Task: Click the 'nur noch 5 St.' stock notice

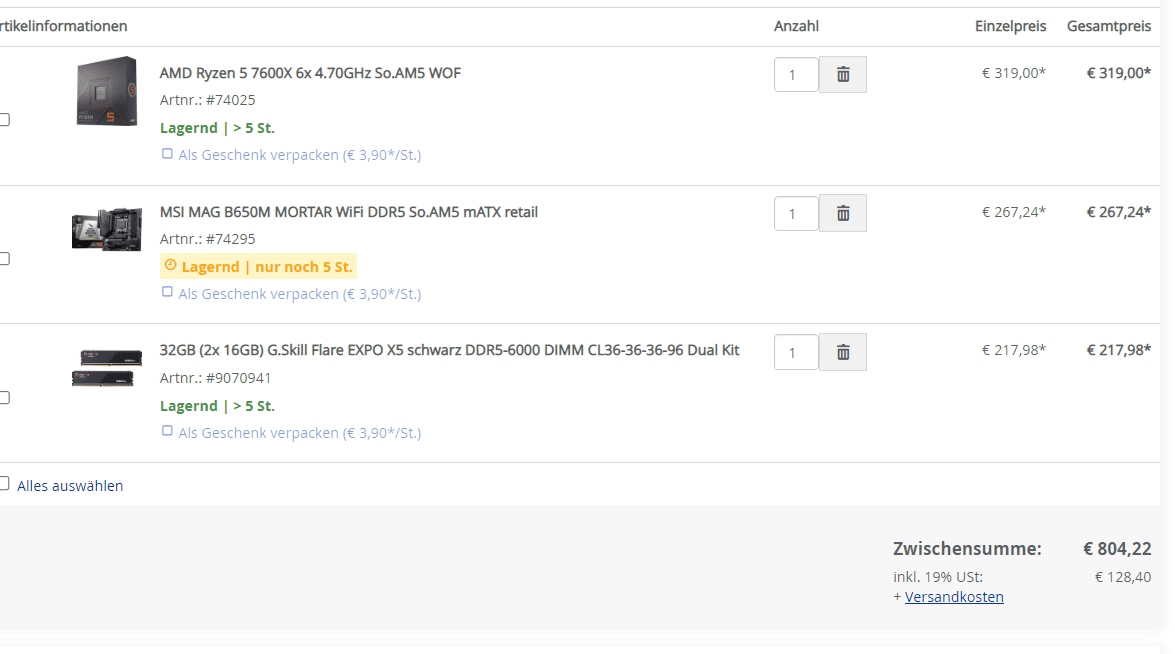Action: [258, 267]
